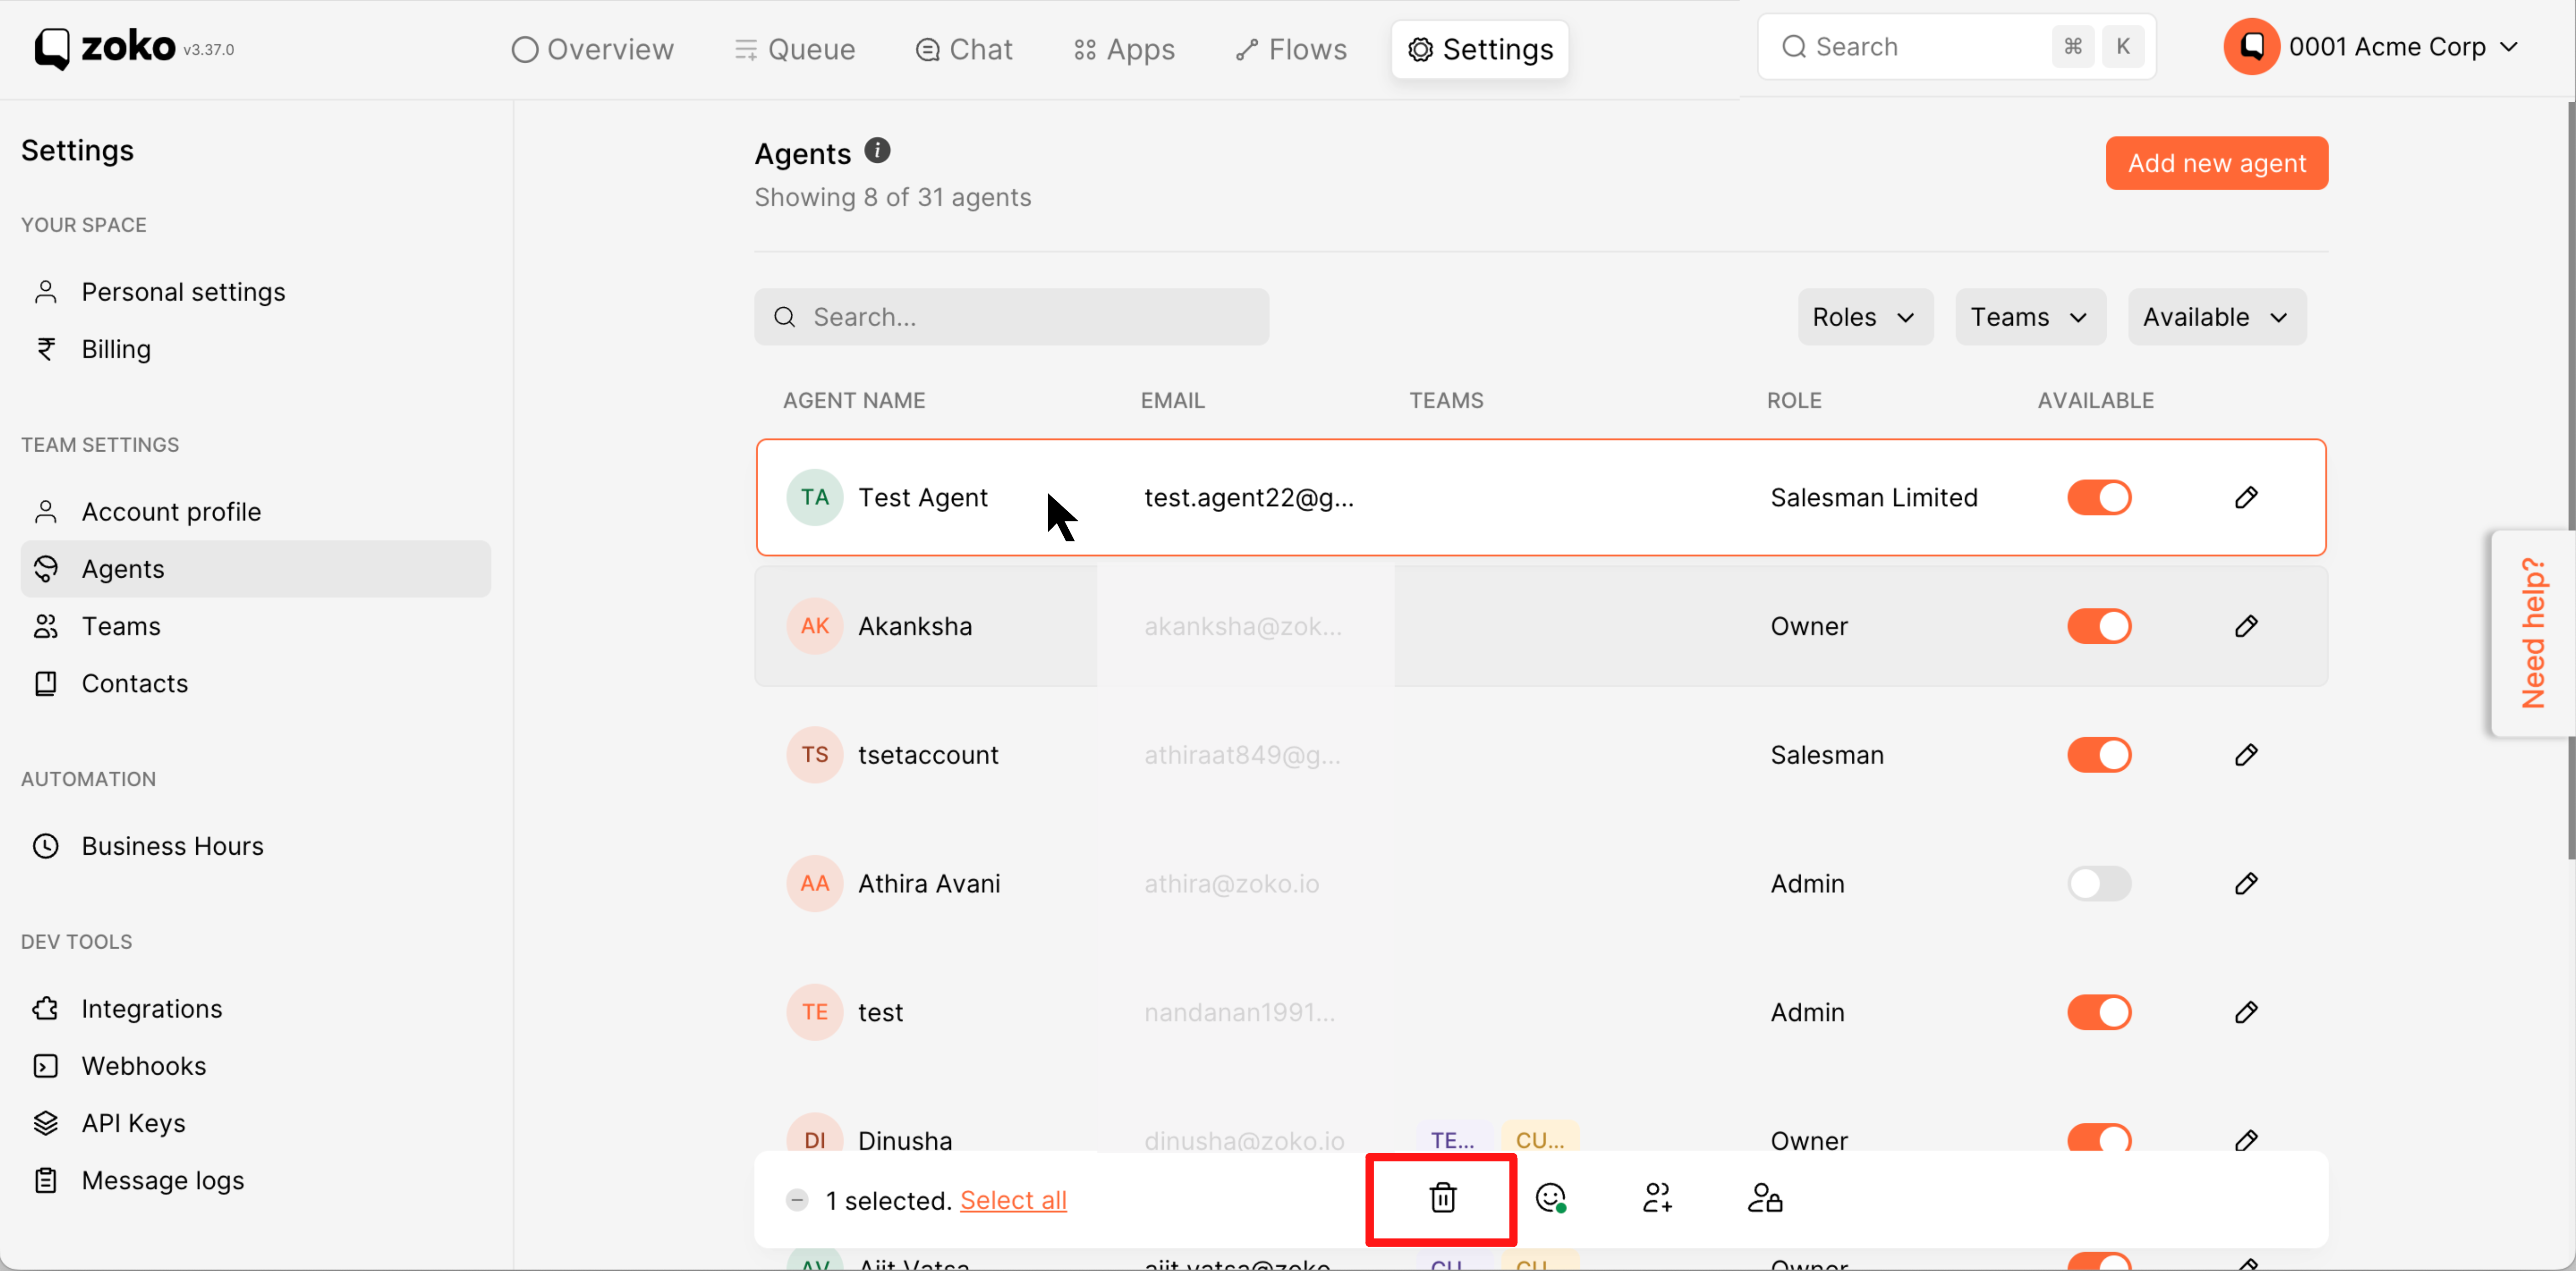
Task: Click the availability smiley icon in bulk bar
Action: (1550, 1198)
